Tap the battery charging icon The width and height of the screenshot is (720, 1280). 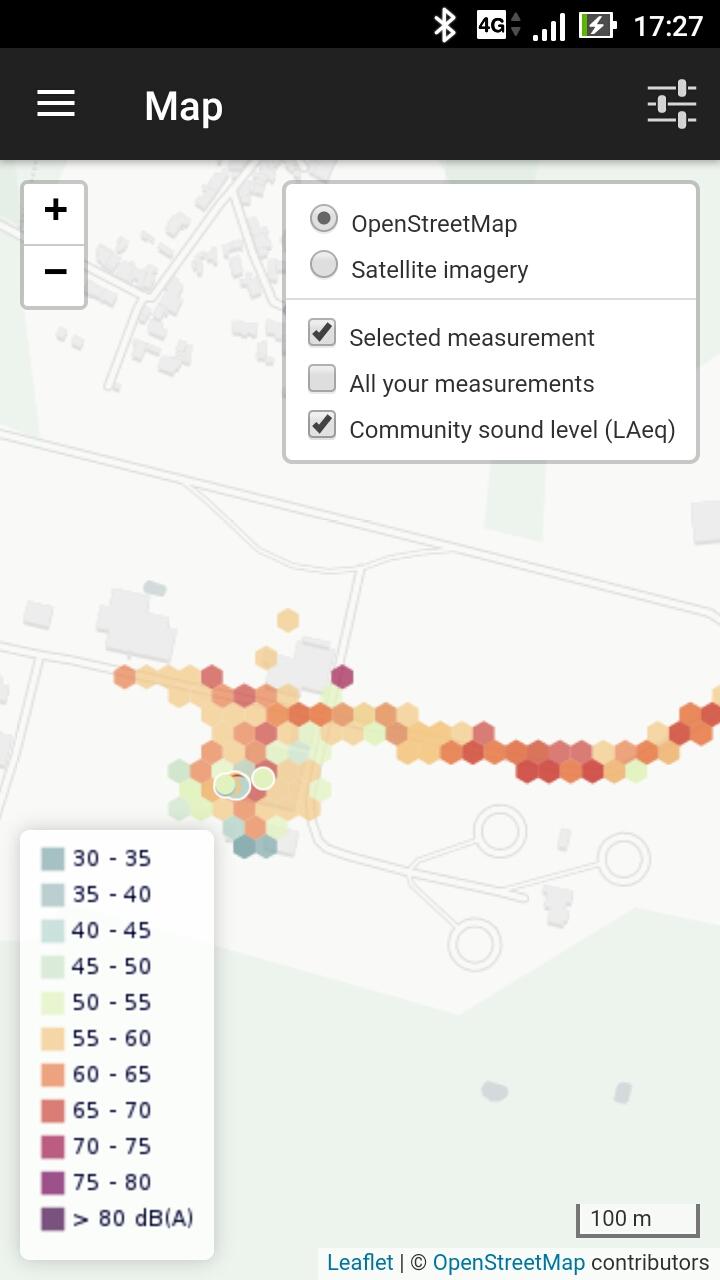point(598,25)
